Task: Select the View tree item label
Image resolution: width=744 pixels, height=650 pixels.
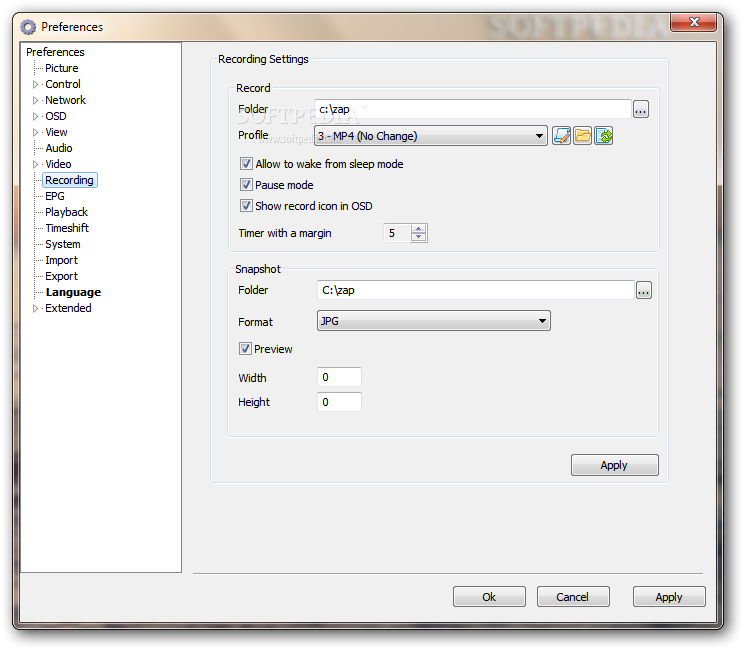Action: 56,132
